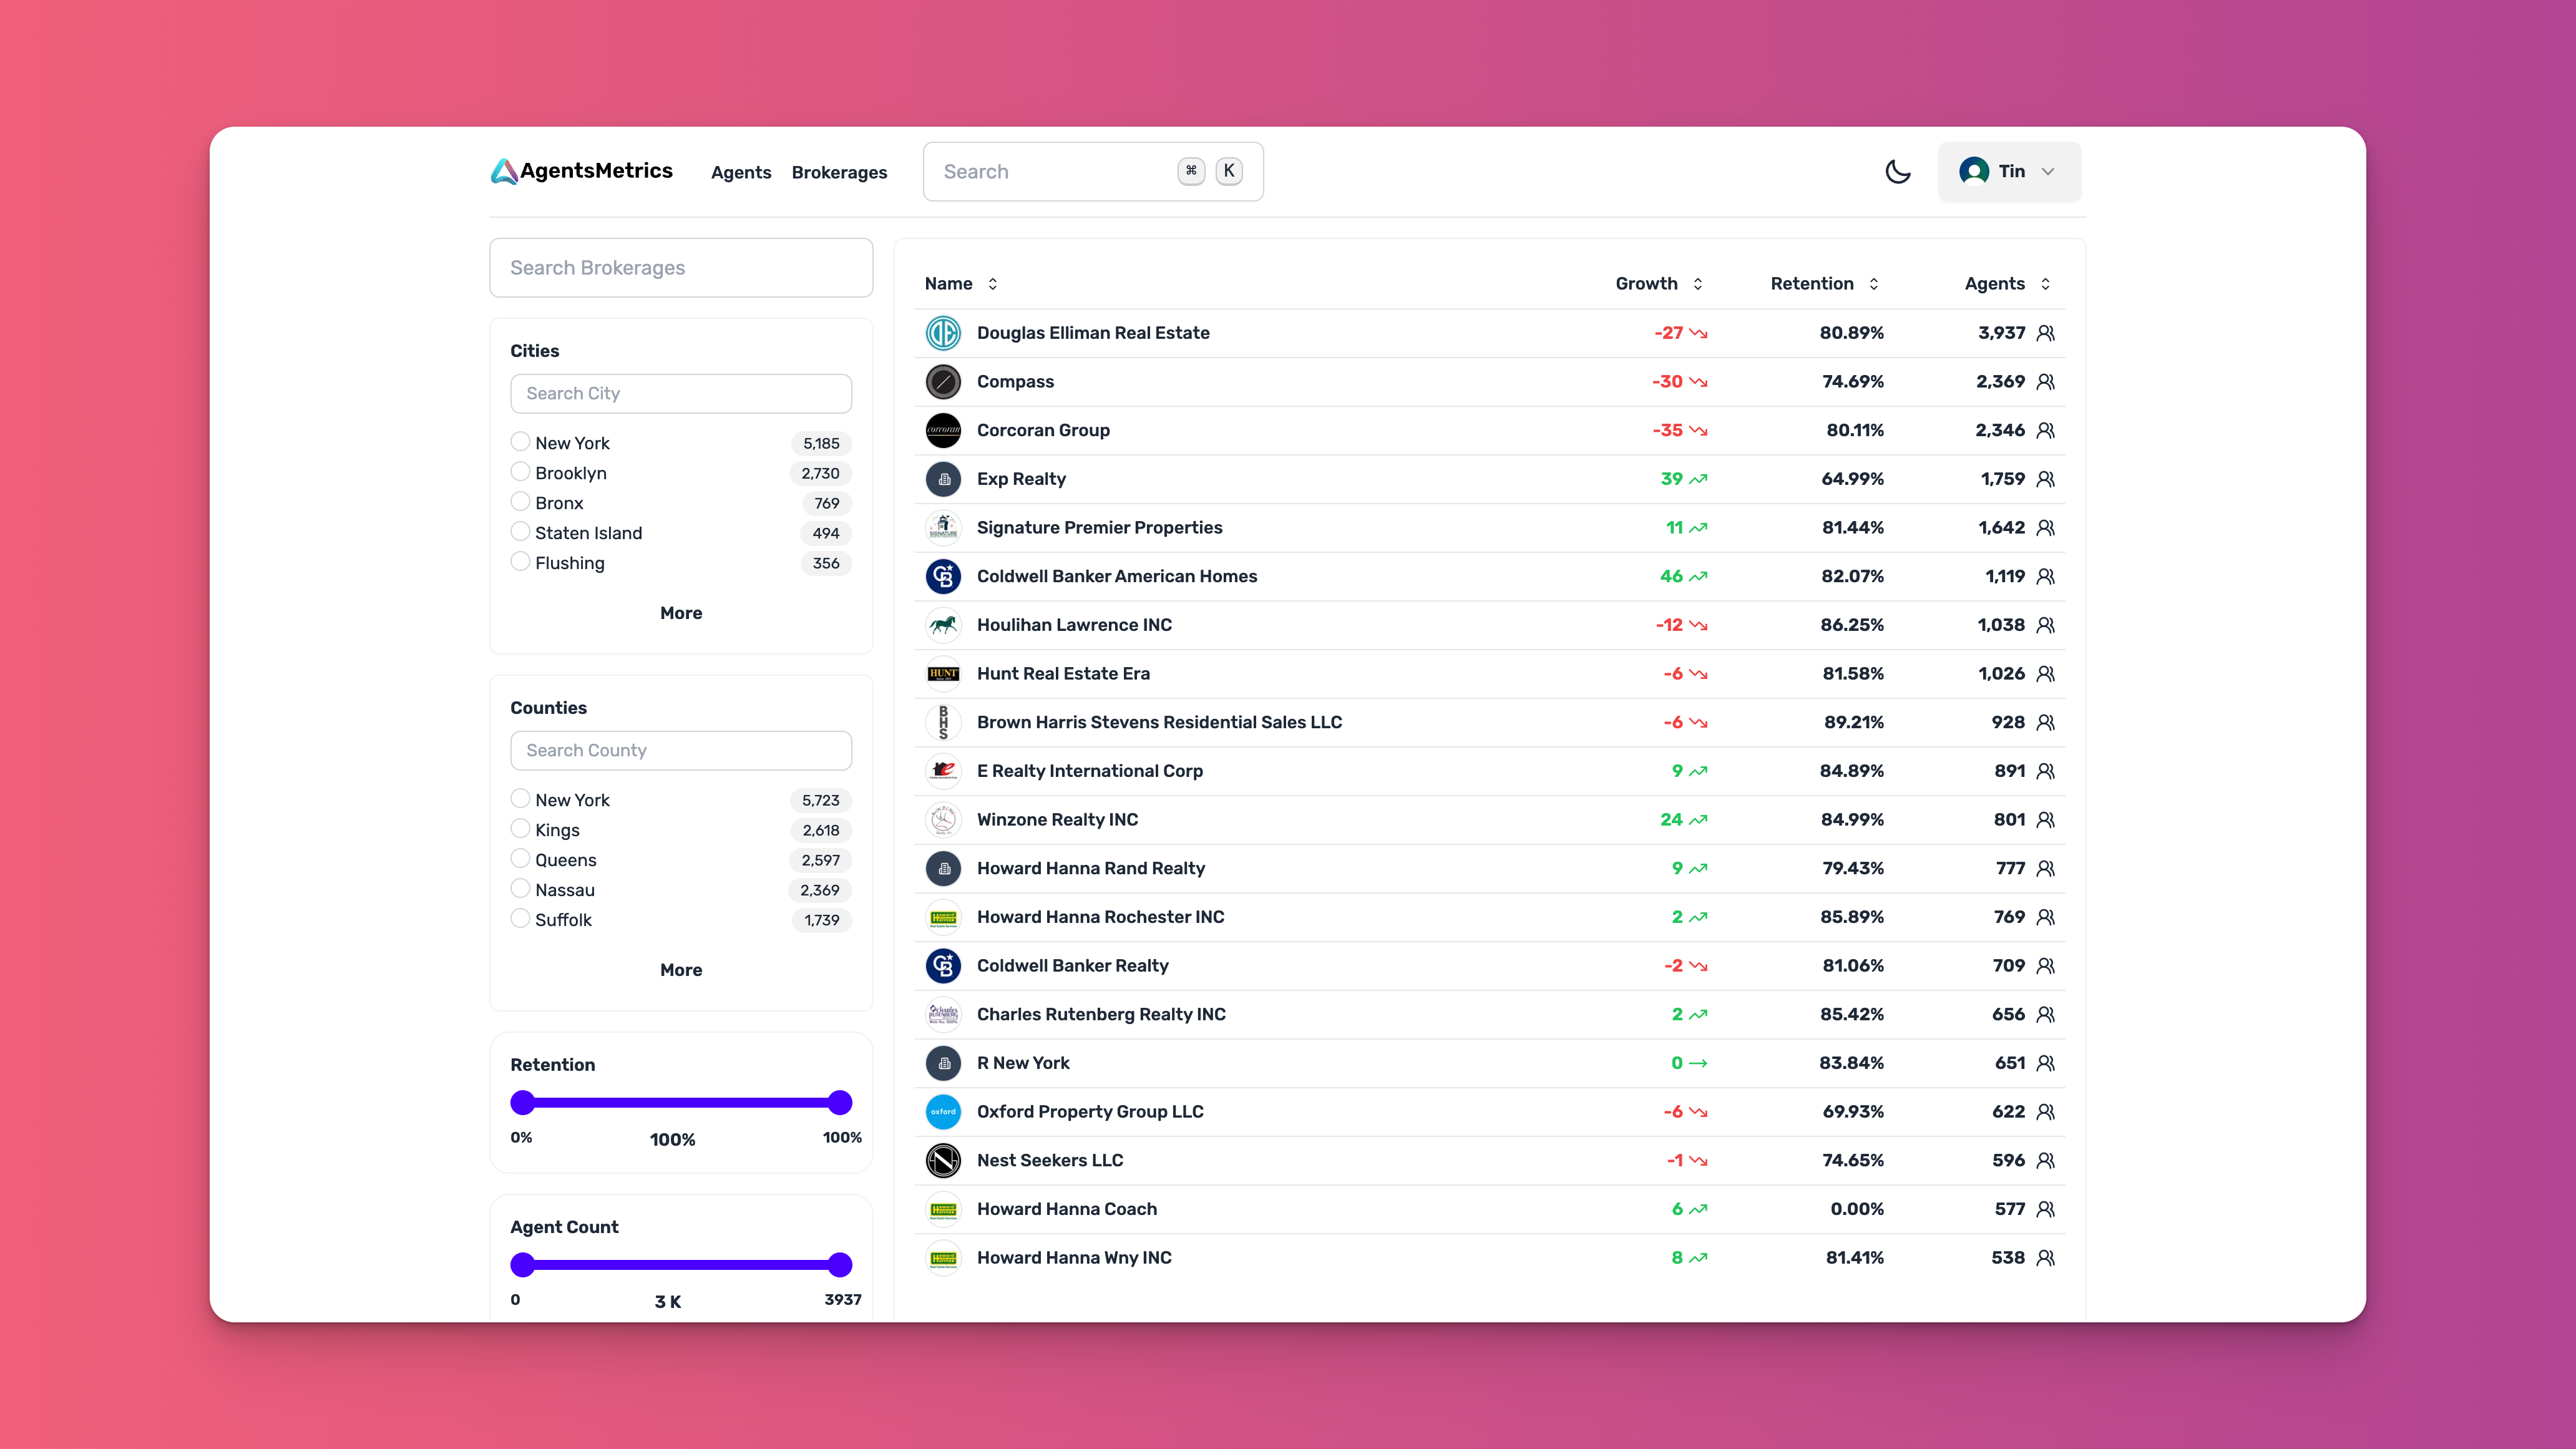Click Howard Hanna Rand Realty icon

click(943, 868)
